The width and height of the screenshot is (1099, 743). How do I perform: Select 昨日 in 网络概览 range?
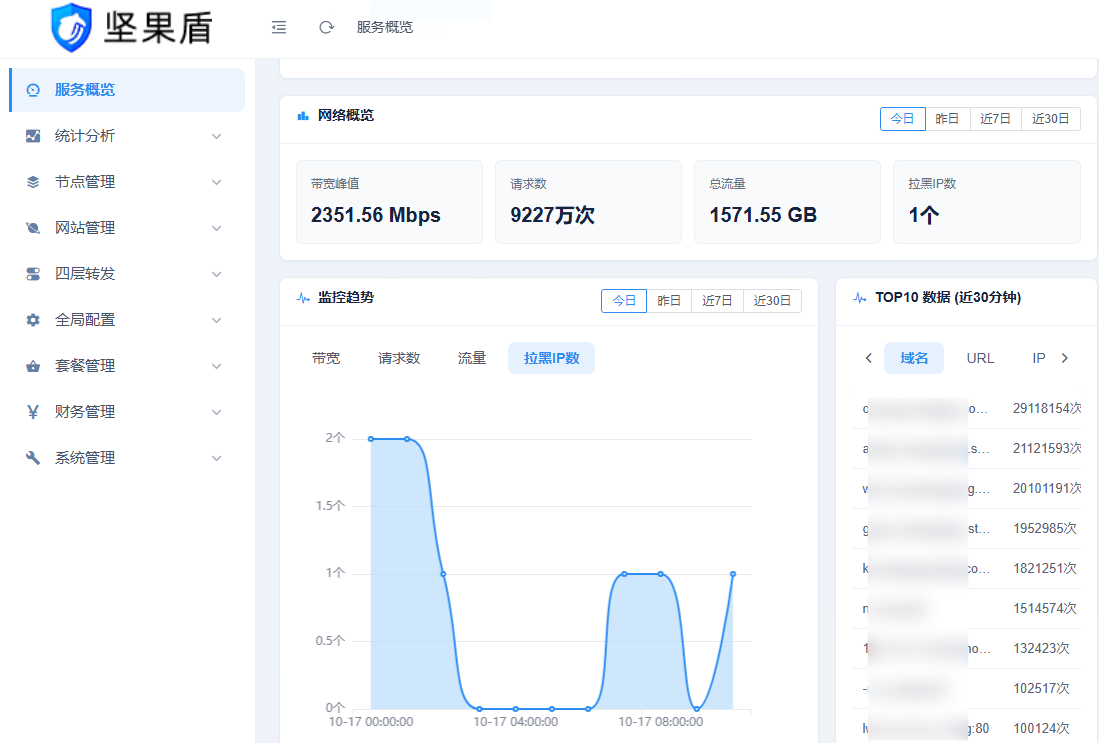[x=948, y=118]
